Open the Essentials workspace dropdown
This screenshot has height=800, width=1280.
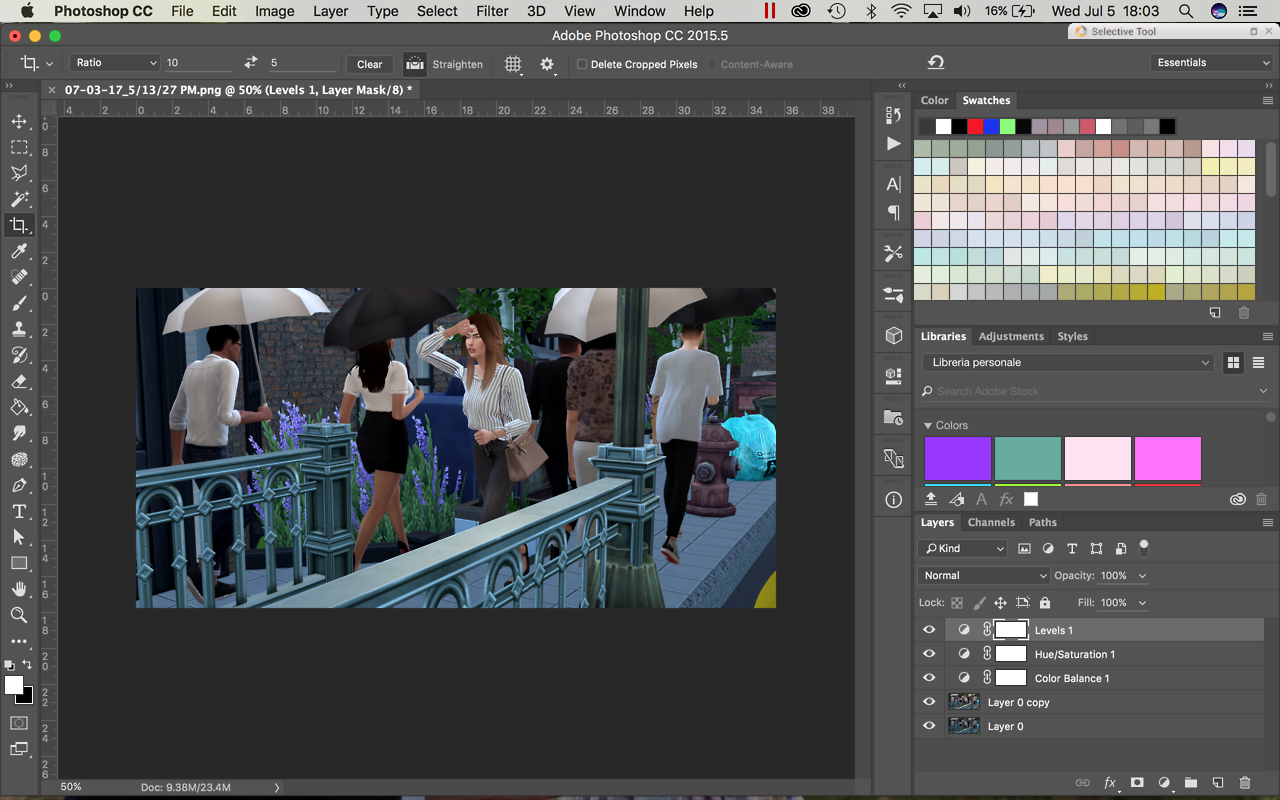(x=1212, y=63)
